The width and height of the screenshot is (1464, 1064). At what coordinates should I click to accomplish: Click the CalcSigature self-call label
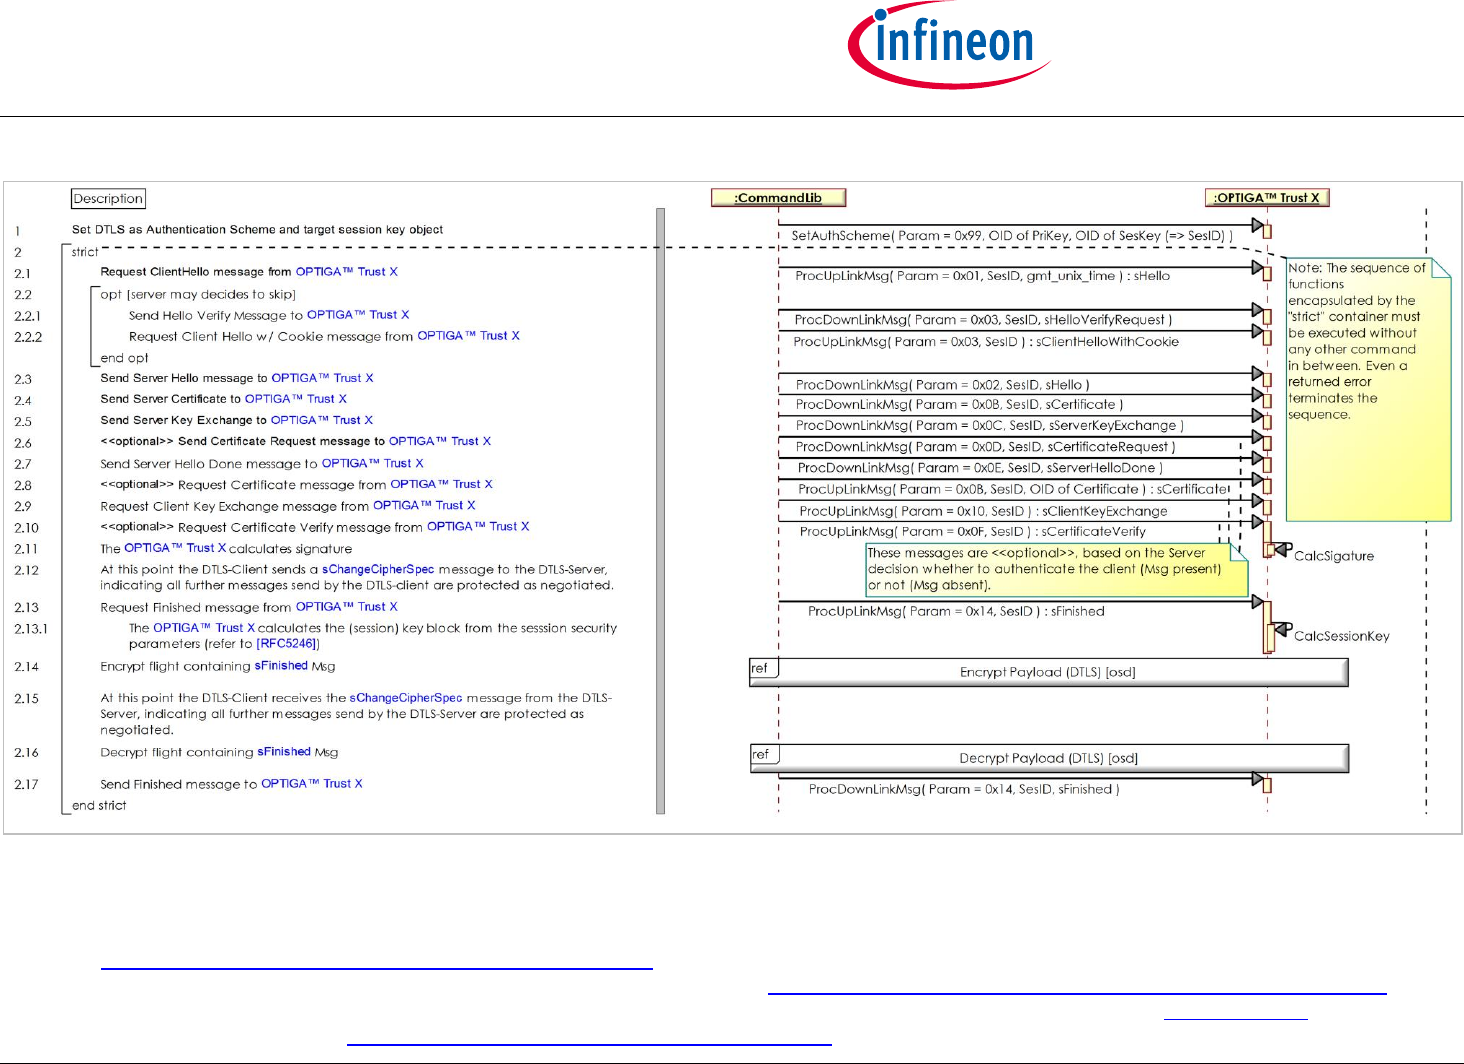coord(1334,556)
